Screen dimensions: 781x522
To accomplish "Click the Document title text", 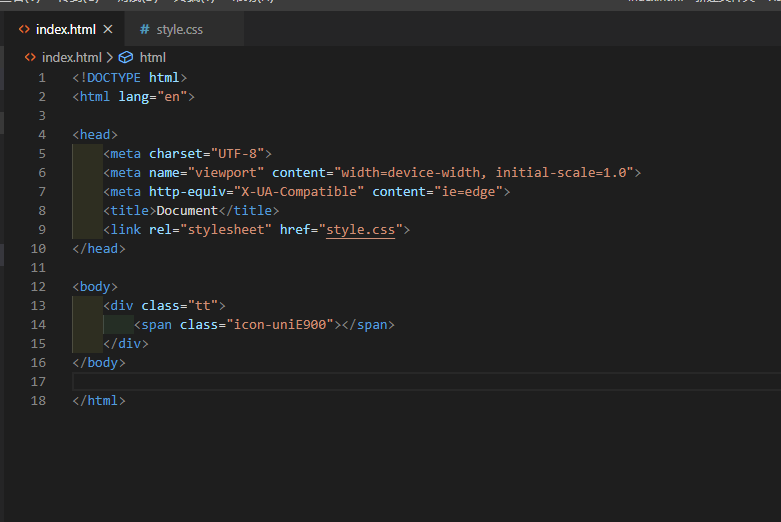I will pyautogui.click(x=187, y=211).
